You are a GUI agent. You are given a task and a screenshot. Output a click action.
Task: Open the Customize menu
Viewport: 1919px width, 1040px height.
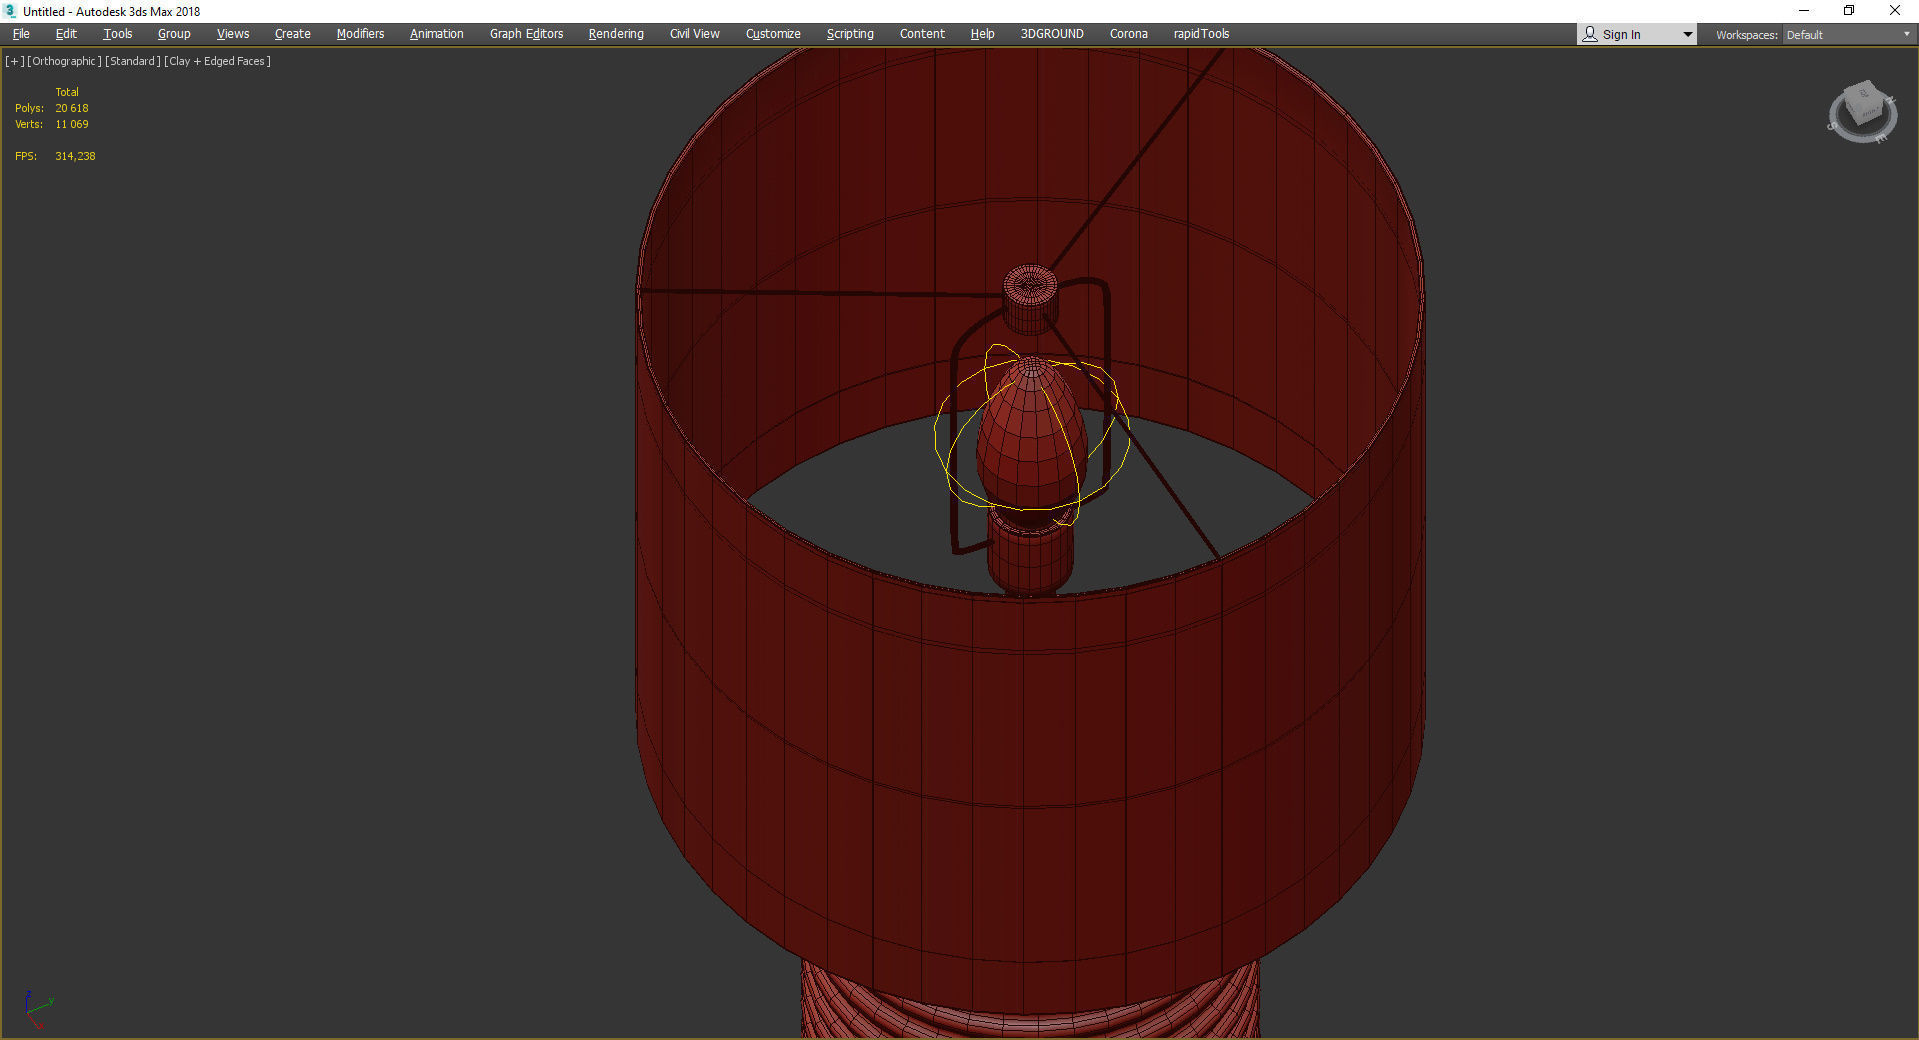point(773,34)
